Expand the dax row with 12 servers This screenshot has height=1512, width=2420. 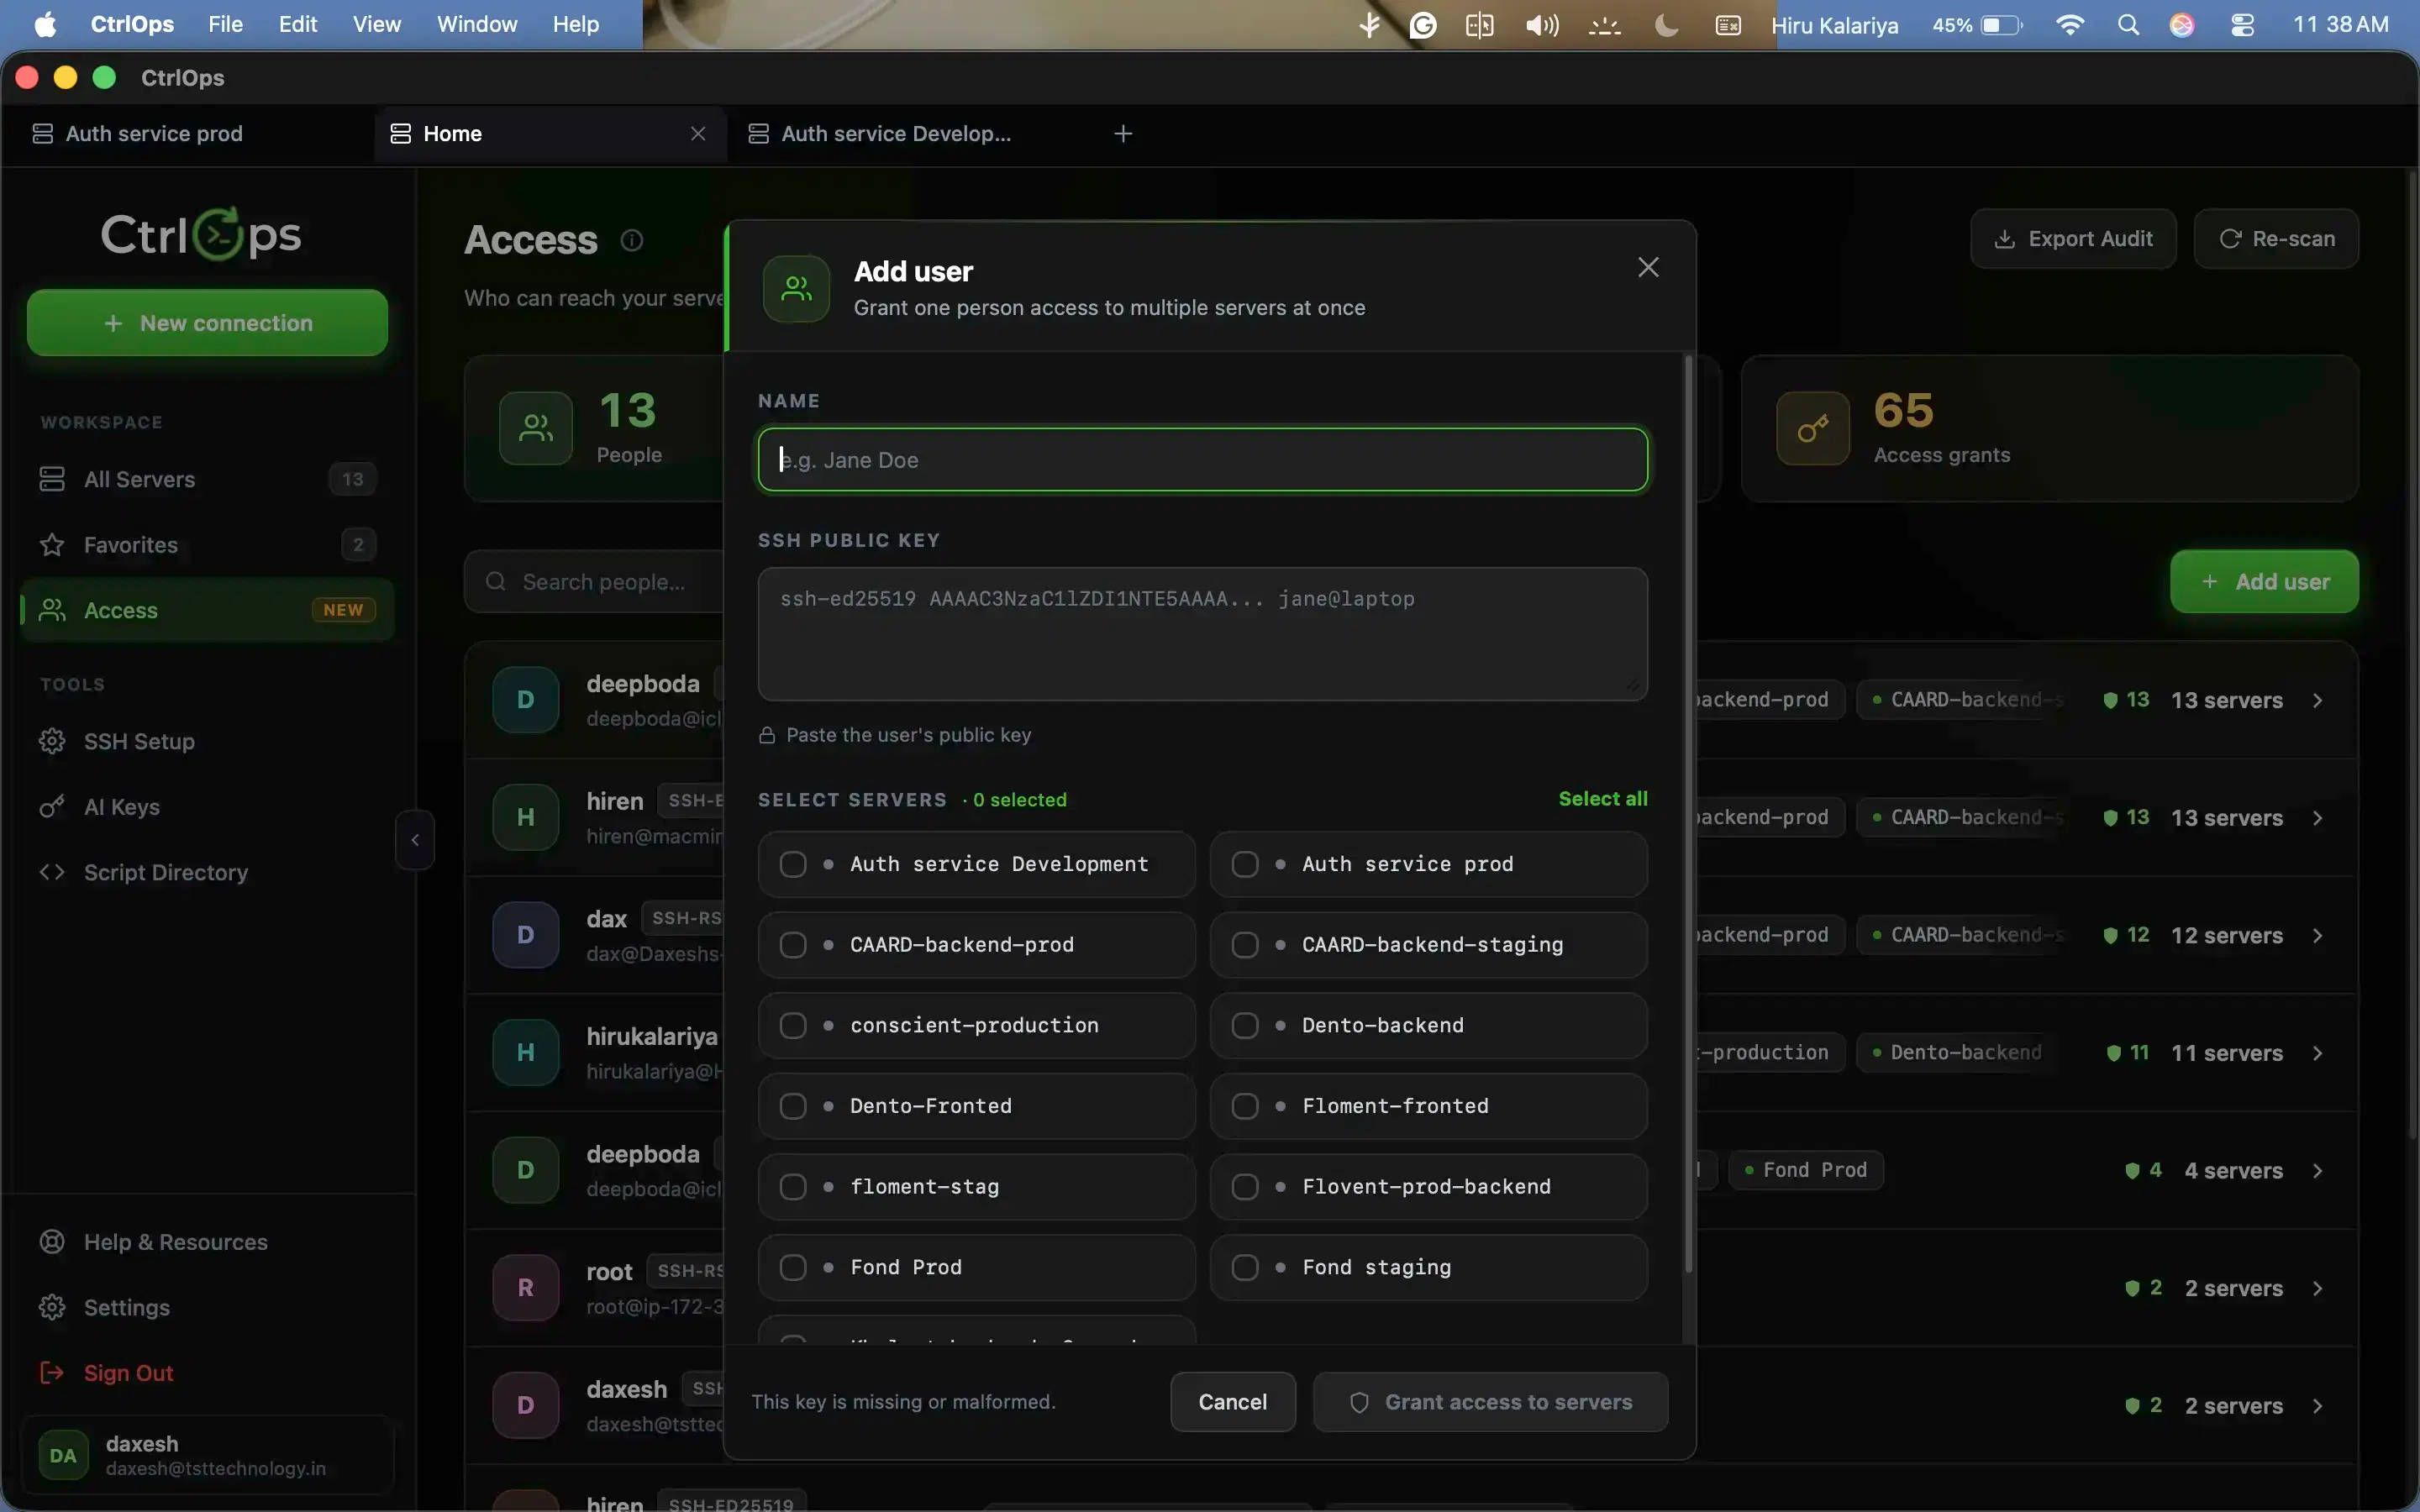pos(2317,935)
